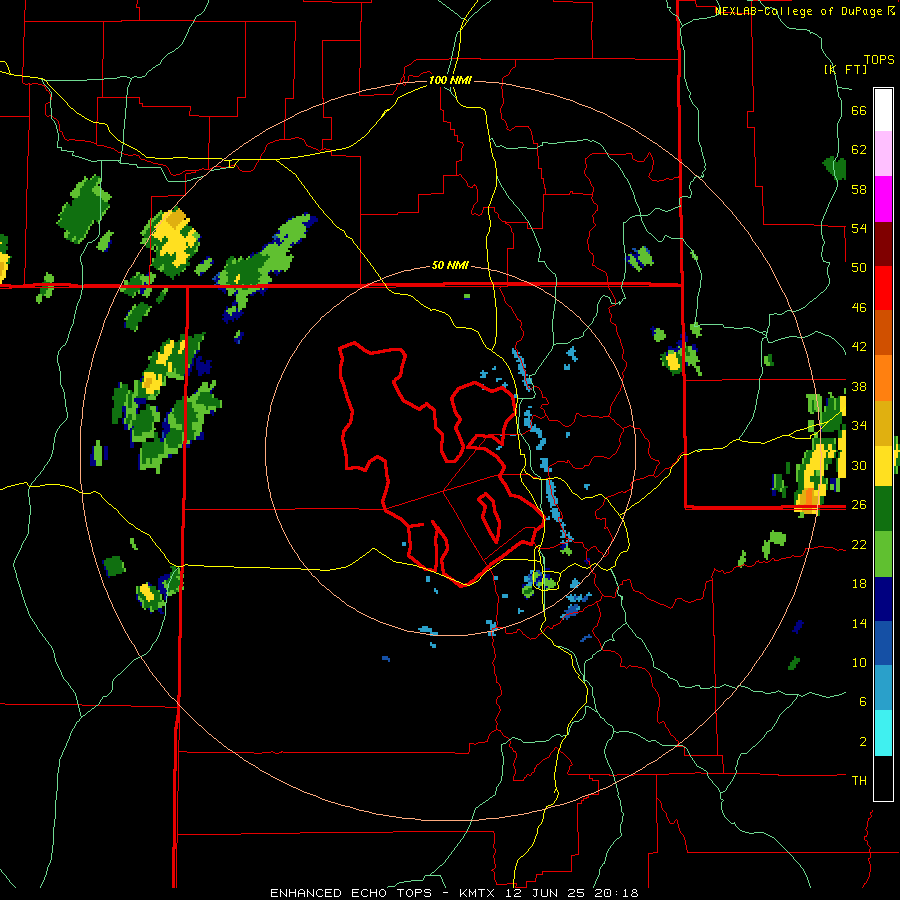Click the 42 value on the legend

(859, 347)
